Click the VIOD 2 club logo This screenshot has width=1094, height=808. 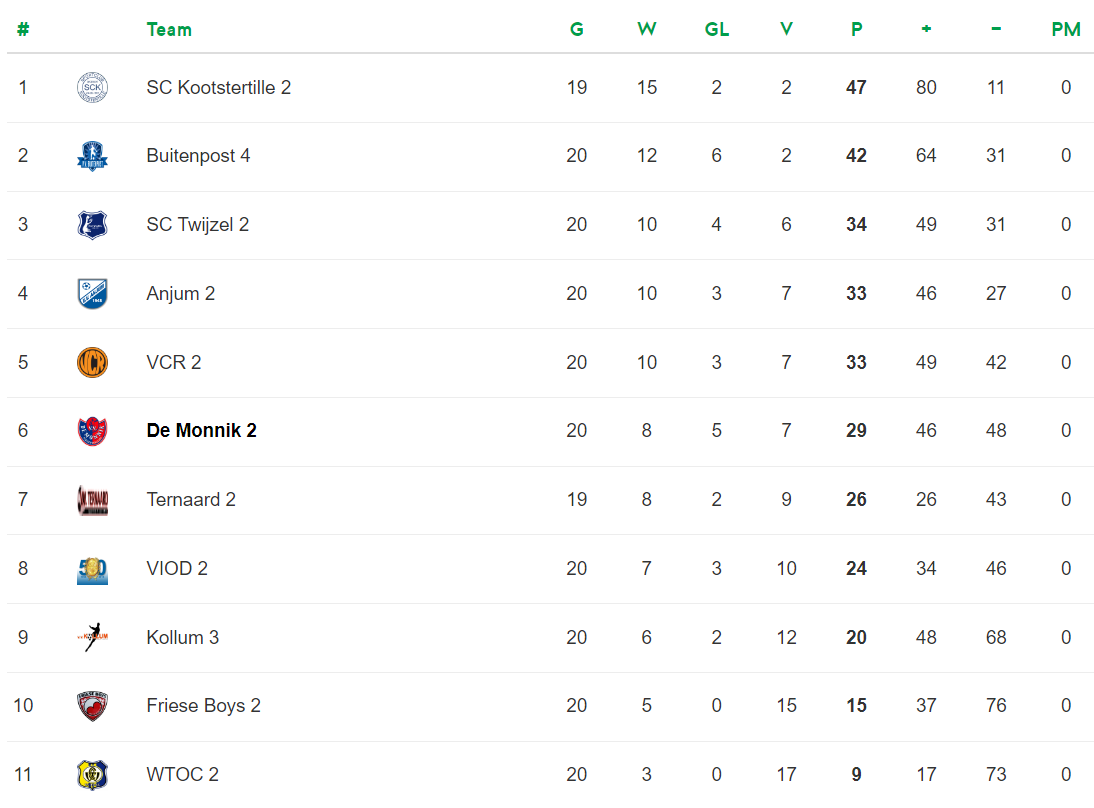point(92,569)
